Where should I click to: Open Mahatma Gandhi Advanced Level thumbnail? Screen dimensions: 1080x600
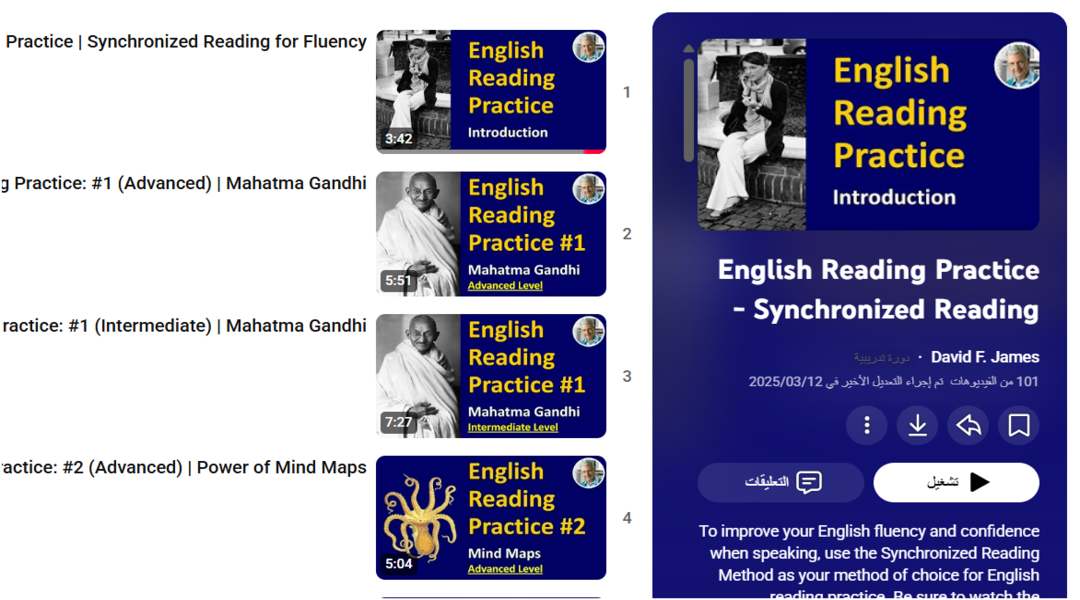(x=491, y=234)
